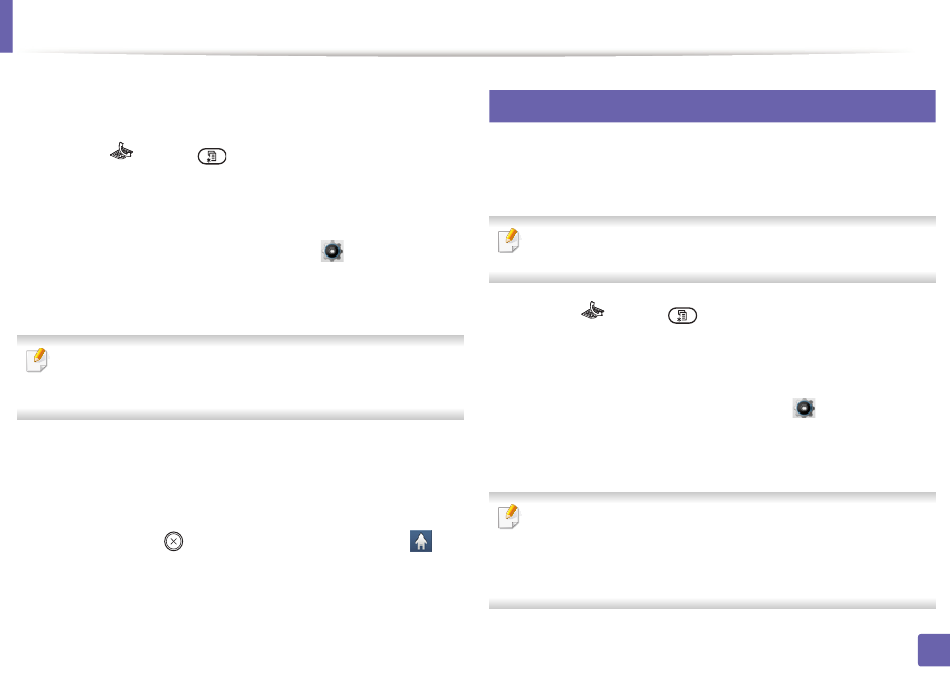Click the gray bar closing the left note box
The width and height of the screenshot is (950, 674).
240,415
